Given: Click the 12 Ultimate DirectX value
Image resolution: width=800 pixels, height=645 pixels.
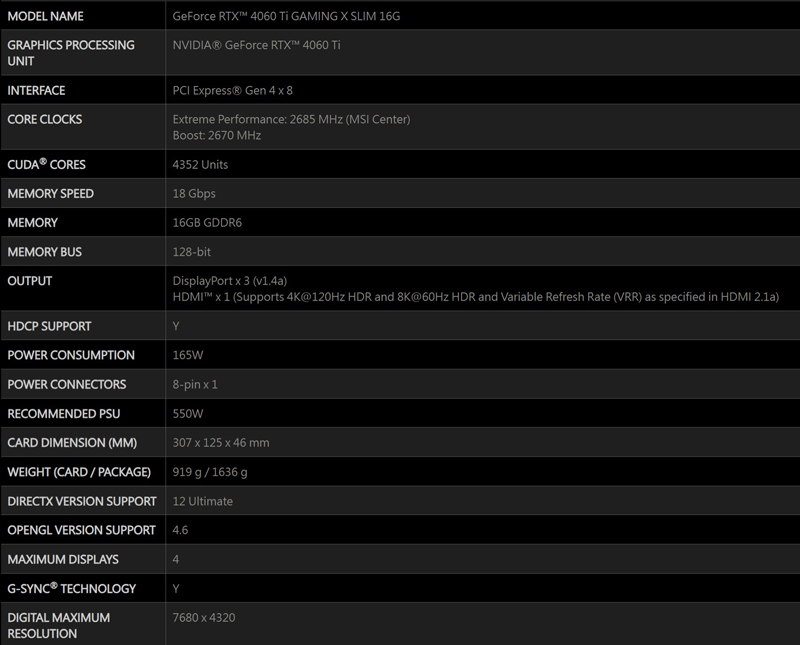Looking at the screenshot, I should 203,501.
